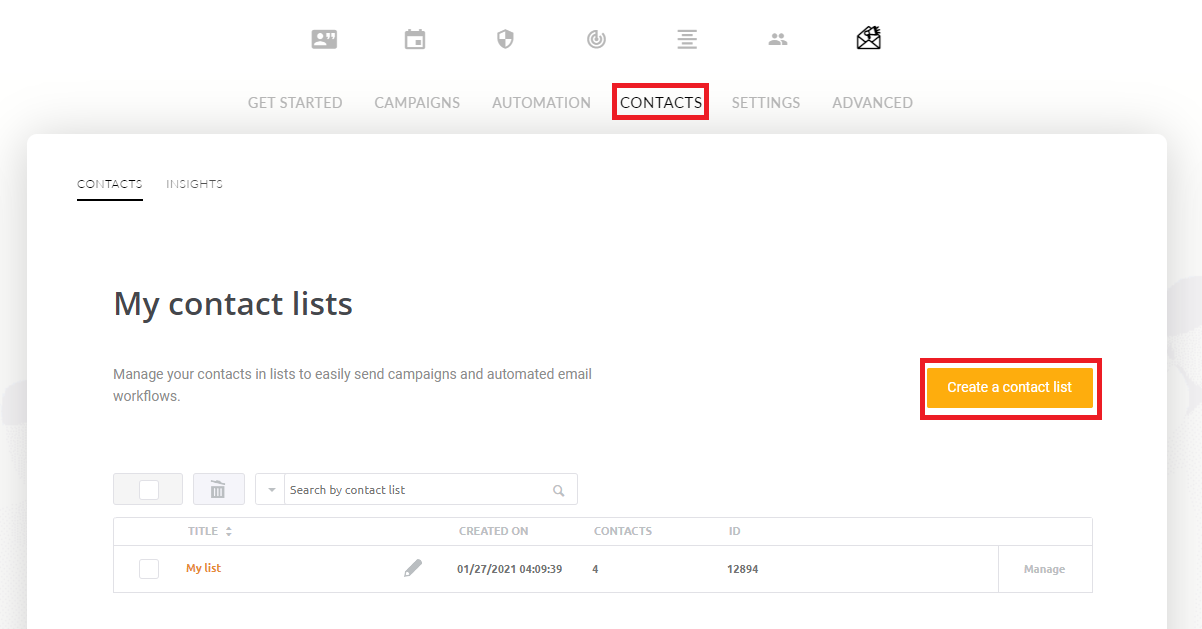The width and height of the screenshot is (1202, 629).
Task: Click Manage for My list
Action: [x=1044, y=569]
